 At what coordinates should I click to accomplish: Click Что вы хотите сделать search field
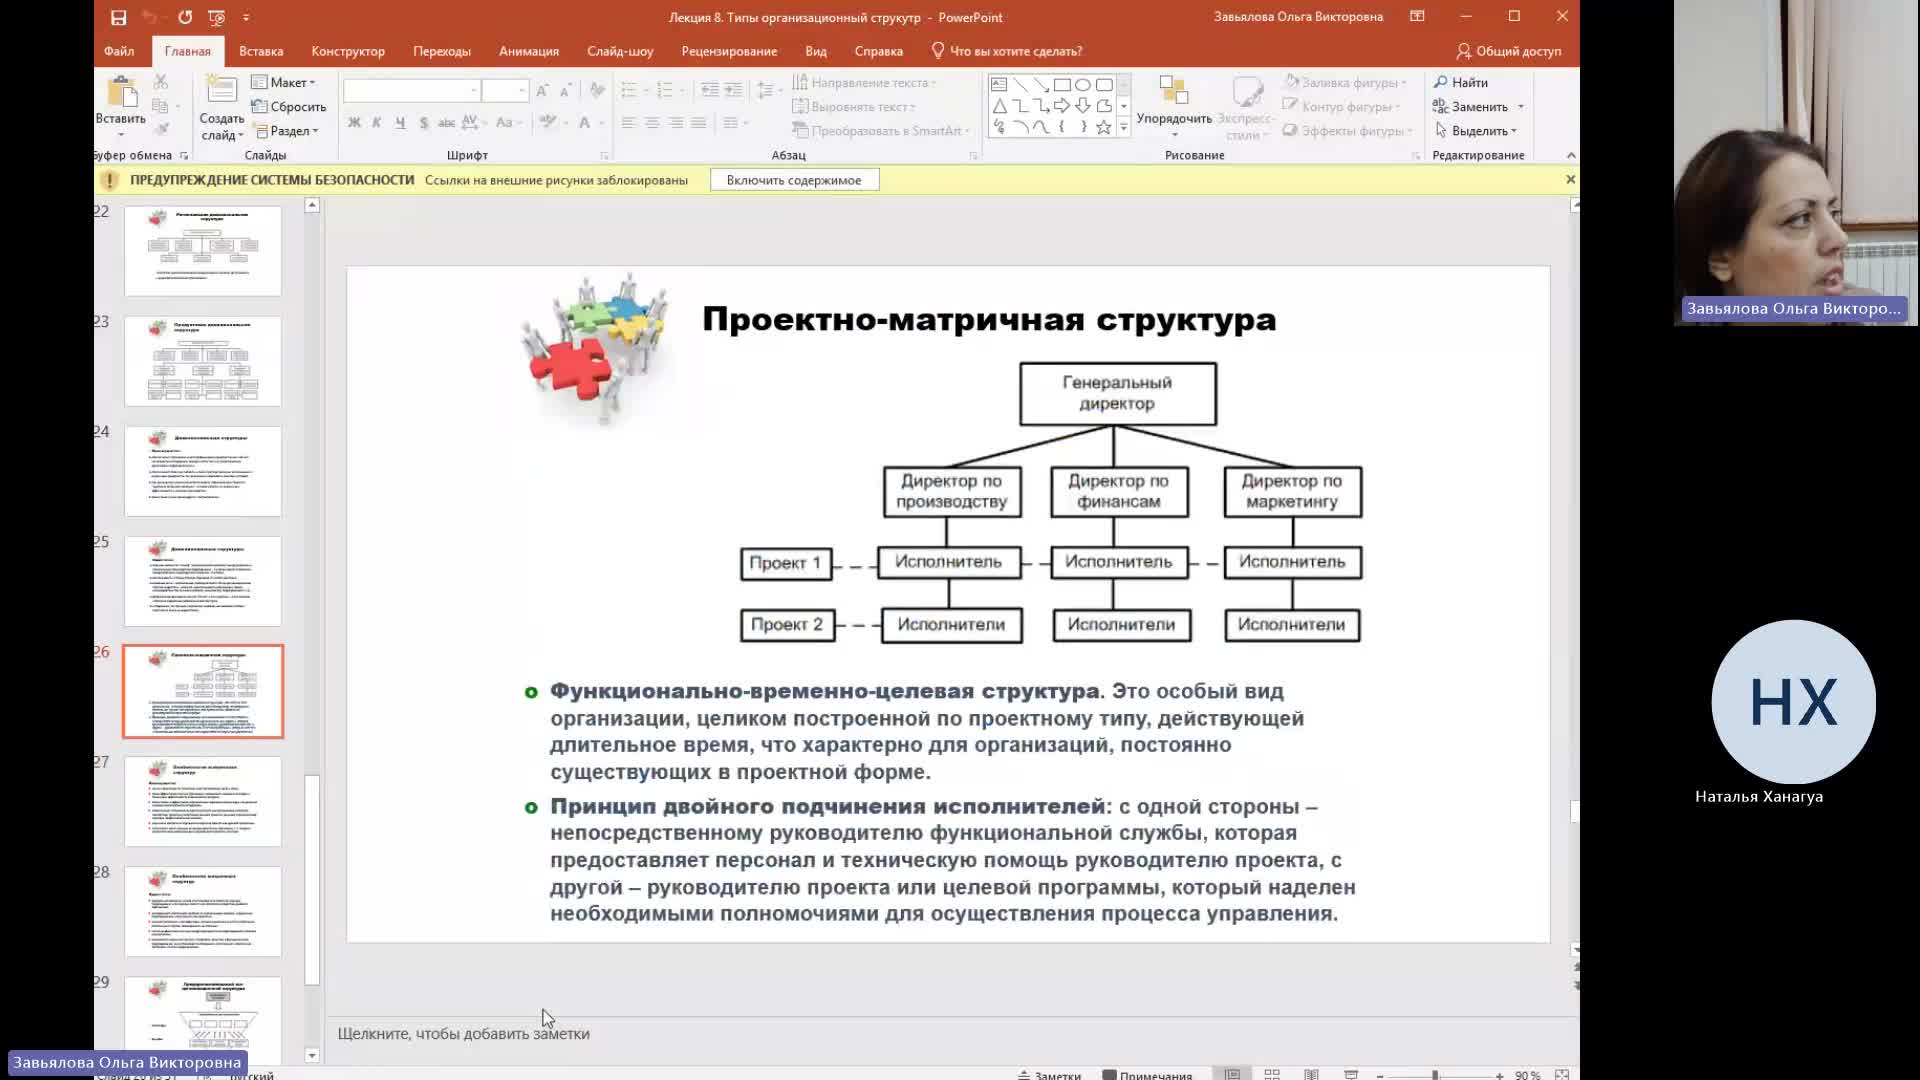pos(1007,51)
